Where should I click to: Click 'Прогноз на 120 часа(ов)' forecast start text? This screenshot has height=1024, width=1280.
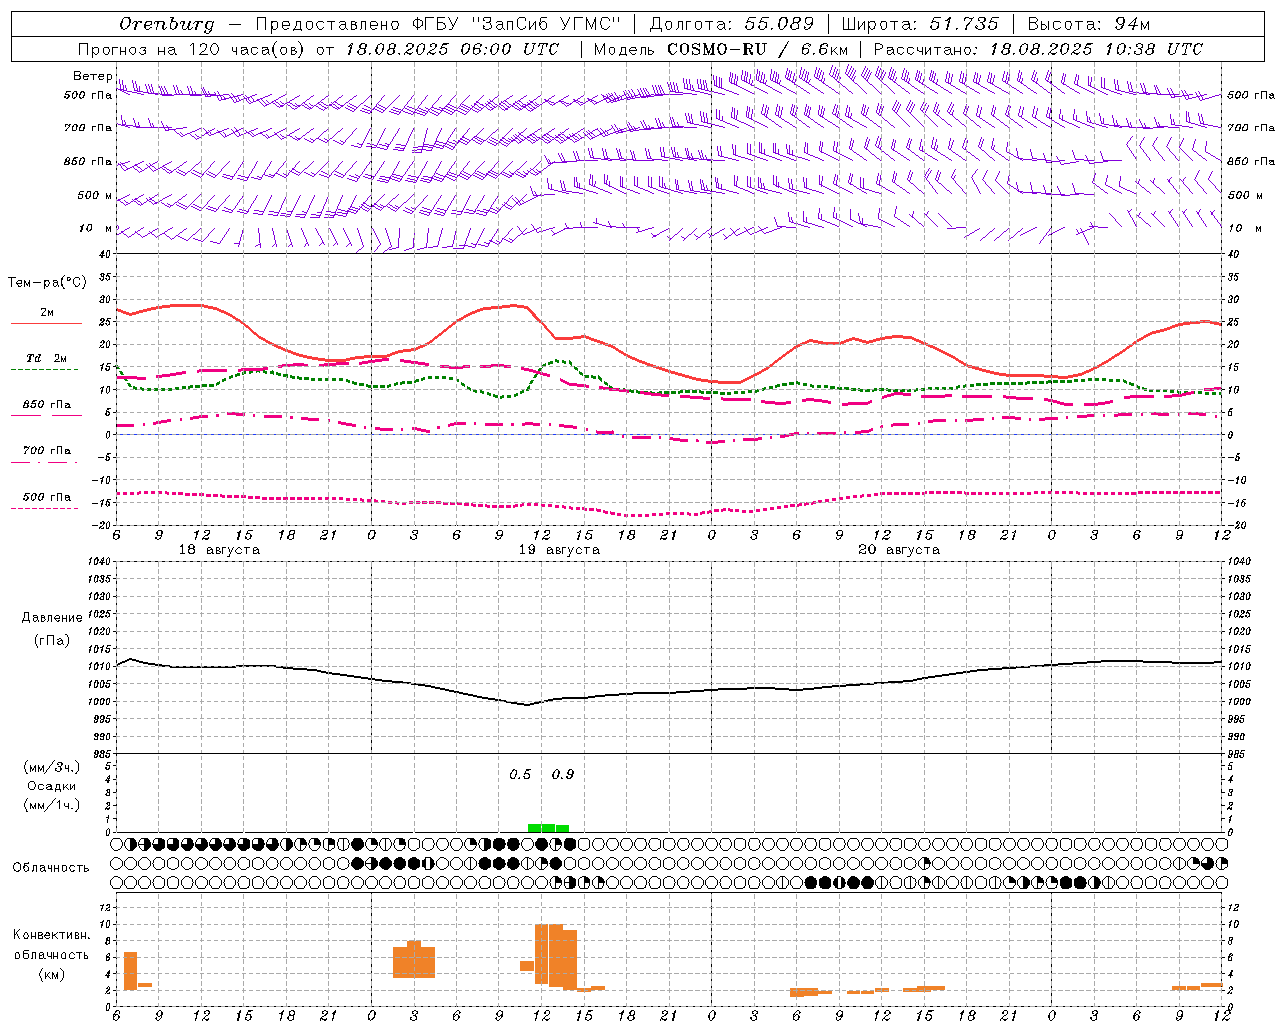(x=192, y=49)
